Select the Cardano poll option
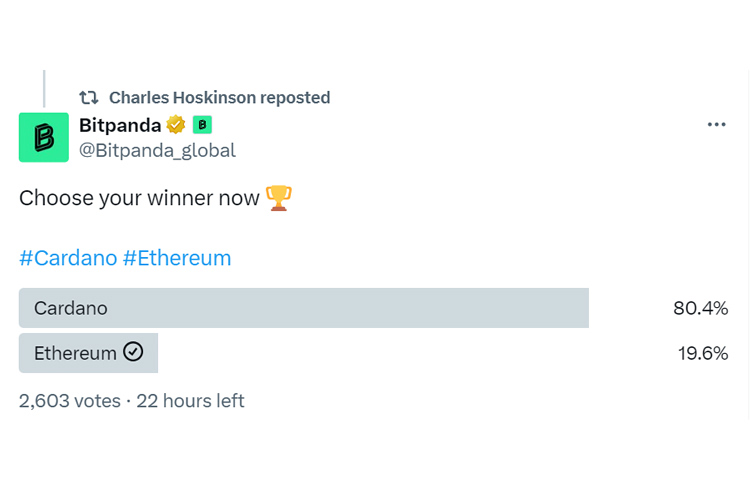Image resolution: width=750 pixels, height=500 pixels. click(303, 308)
